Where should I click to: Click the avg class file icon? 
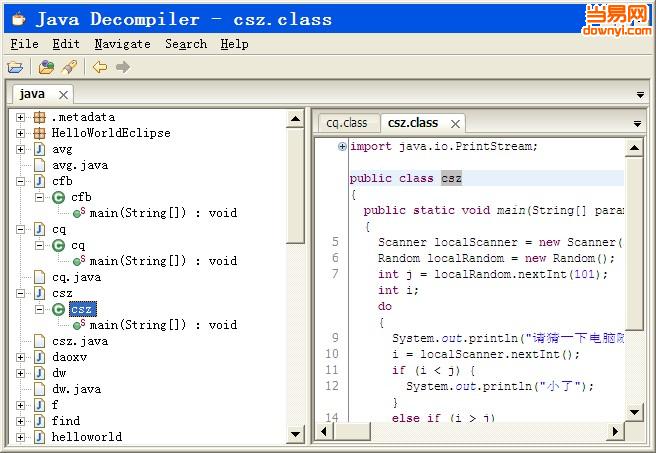pyautogui.click(x=39, y=149)
